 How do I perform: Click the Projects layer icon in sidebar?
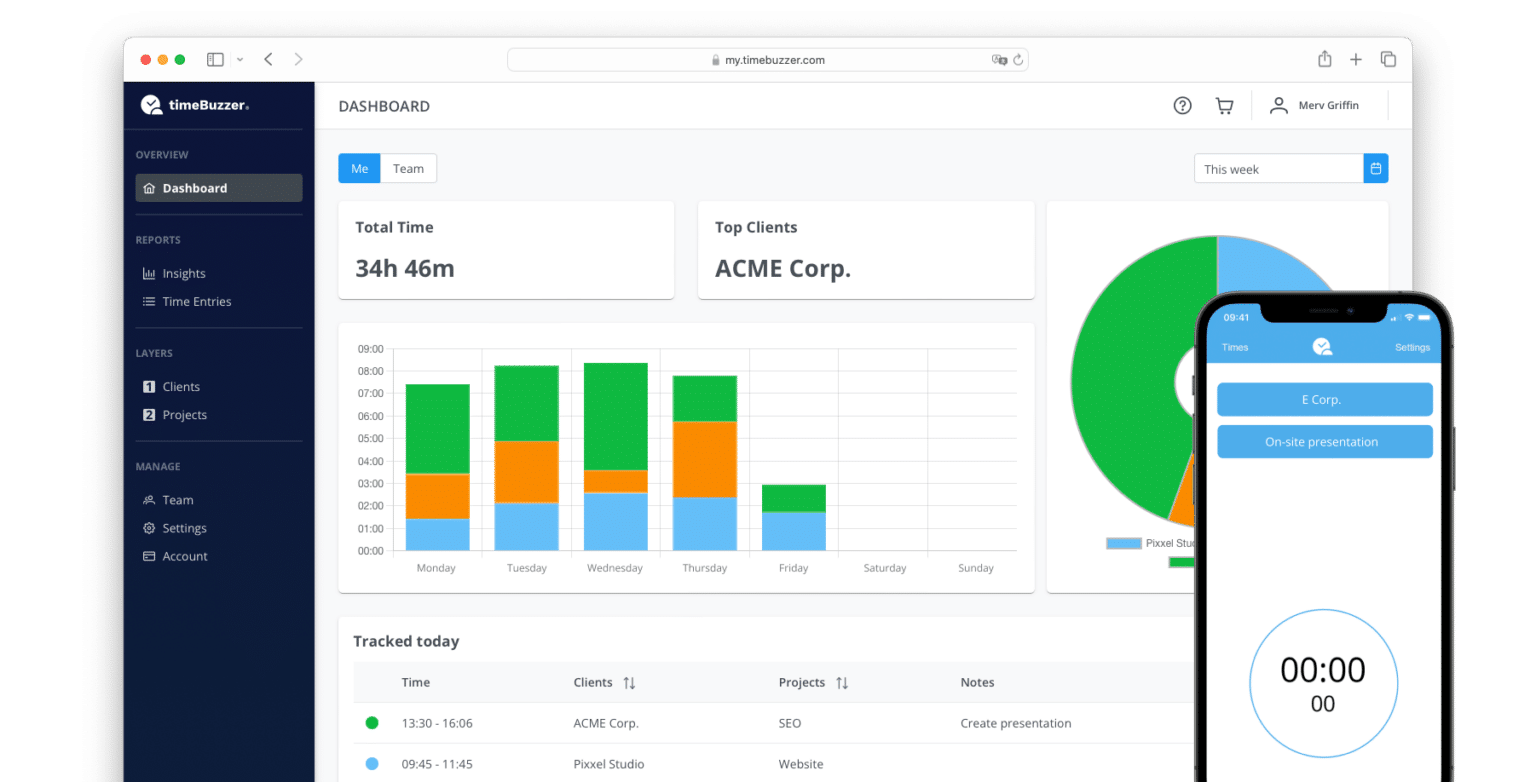coord(149,414)
